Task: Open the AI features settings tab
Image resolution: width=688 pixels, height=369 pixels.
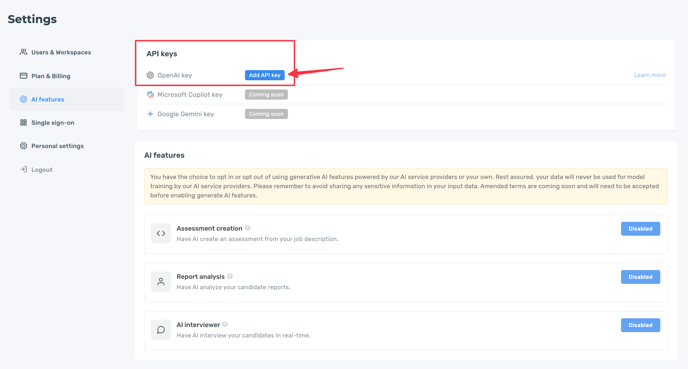Action: [67, 99]
